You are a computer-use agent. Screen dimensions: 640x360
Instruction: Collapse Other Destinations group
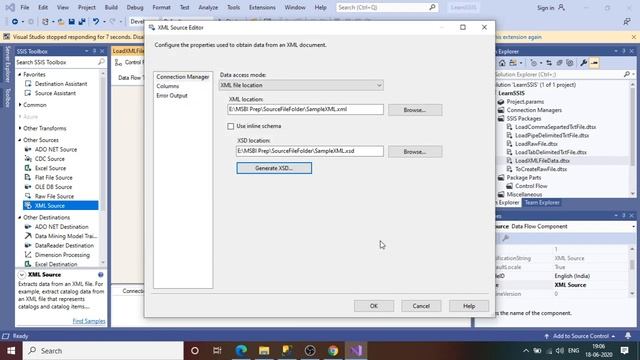pyautogui.click(x=20, y=218)
